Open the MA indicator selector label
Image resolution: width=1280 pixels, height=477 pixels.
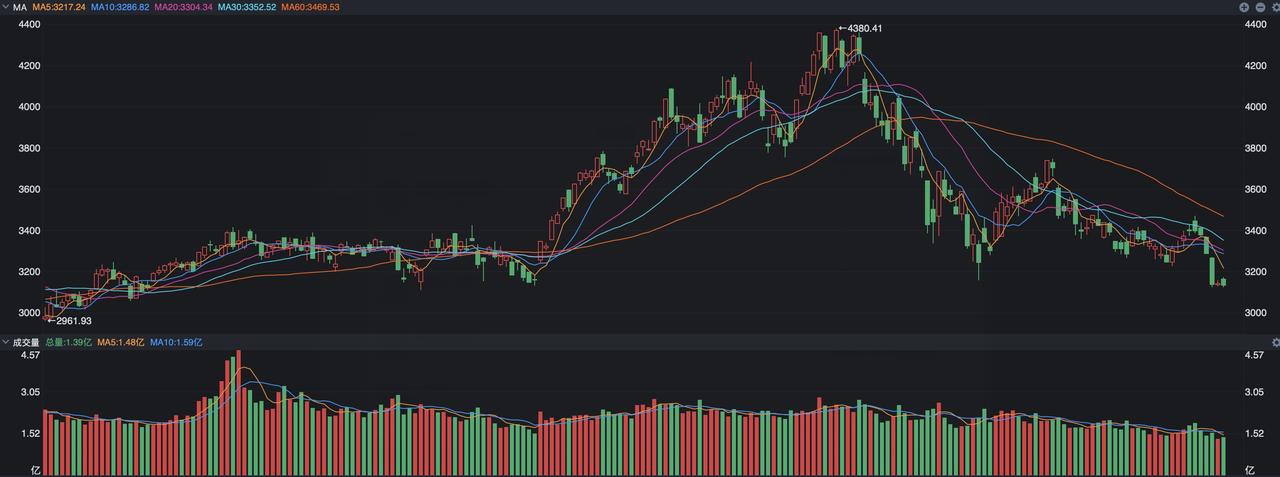point(19,7)
